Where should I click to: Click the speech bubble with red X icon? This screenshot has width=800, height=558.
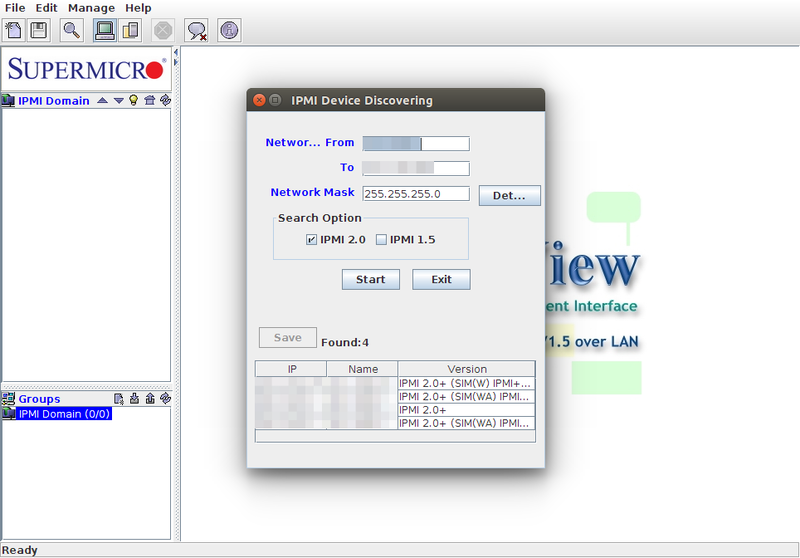pyautogui.click(x=196, y=31)
